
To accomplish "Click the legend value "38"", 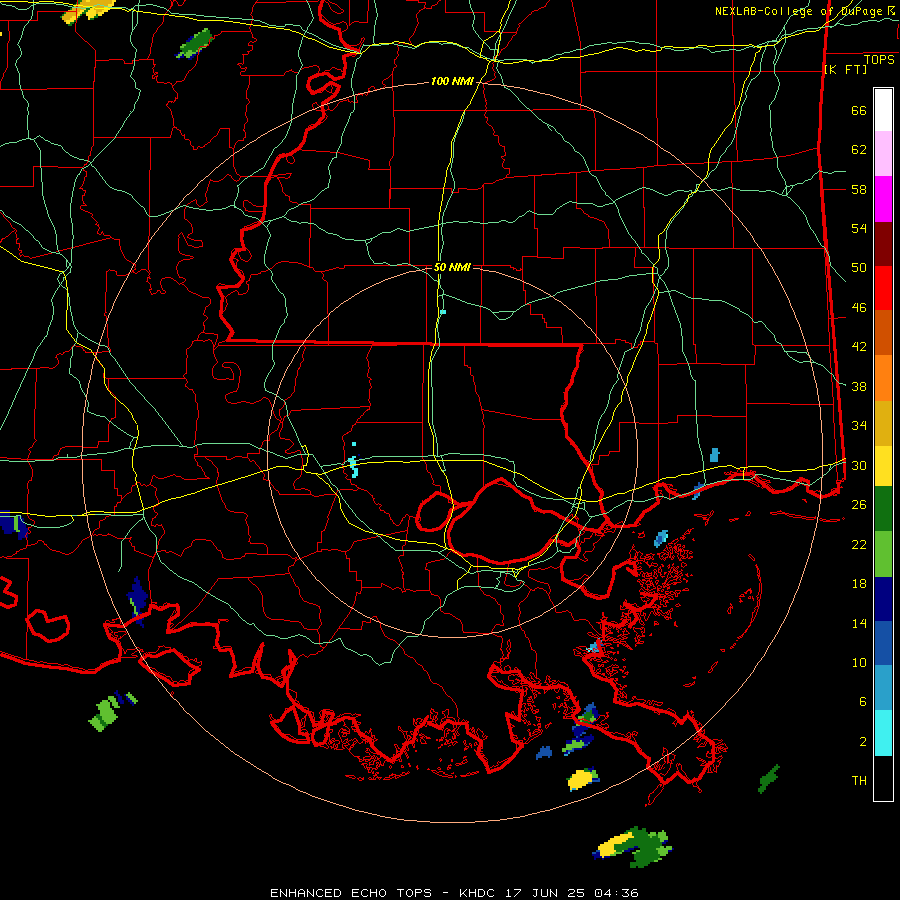I will 859,386.
